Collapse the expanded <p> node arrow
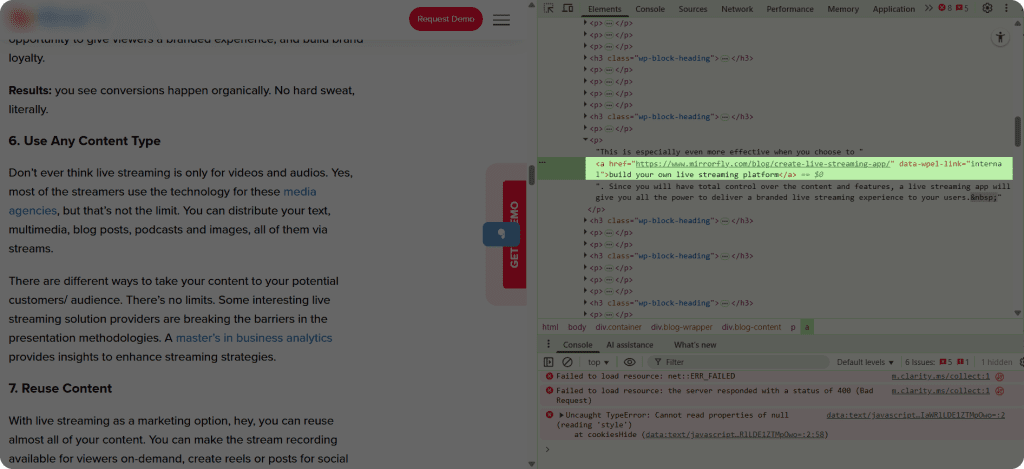Viewport: 1024px width, 469px height. pyautogui.click(x=586, y=140)
